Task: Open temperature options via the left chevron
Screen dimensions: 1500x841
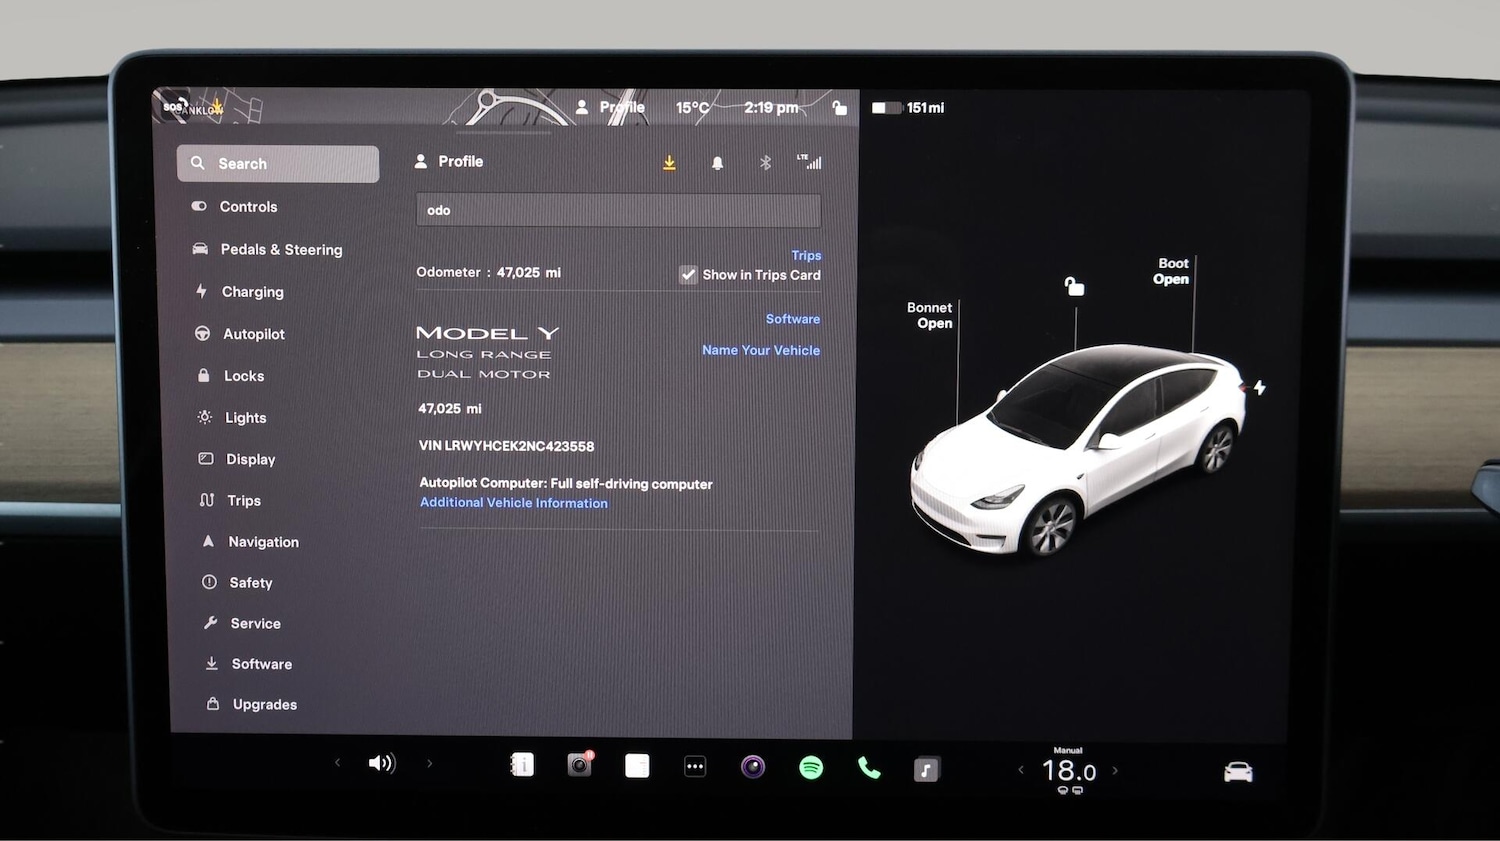Action: [x=1021, y=769]
